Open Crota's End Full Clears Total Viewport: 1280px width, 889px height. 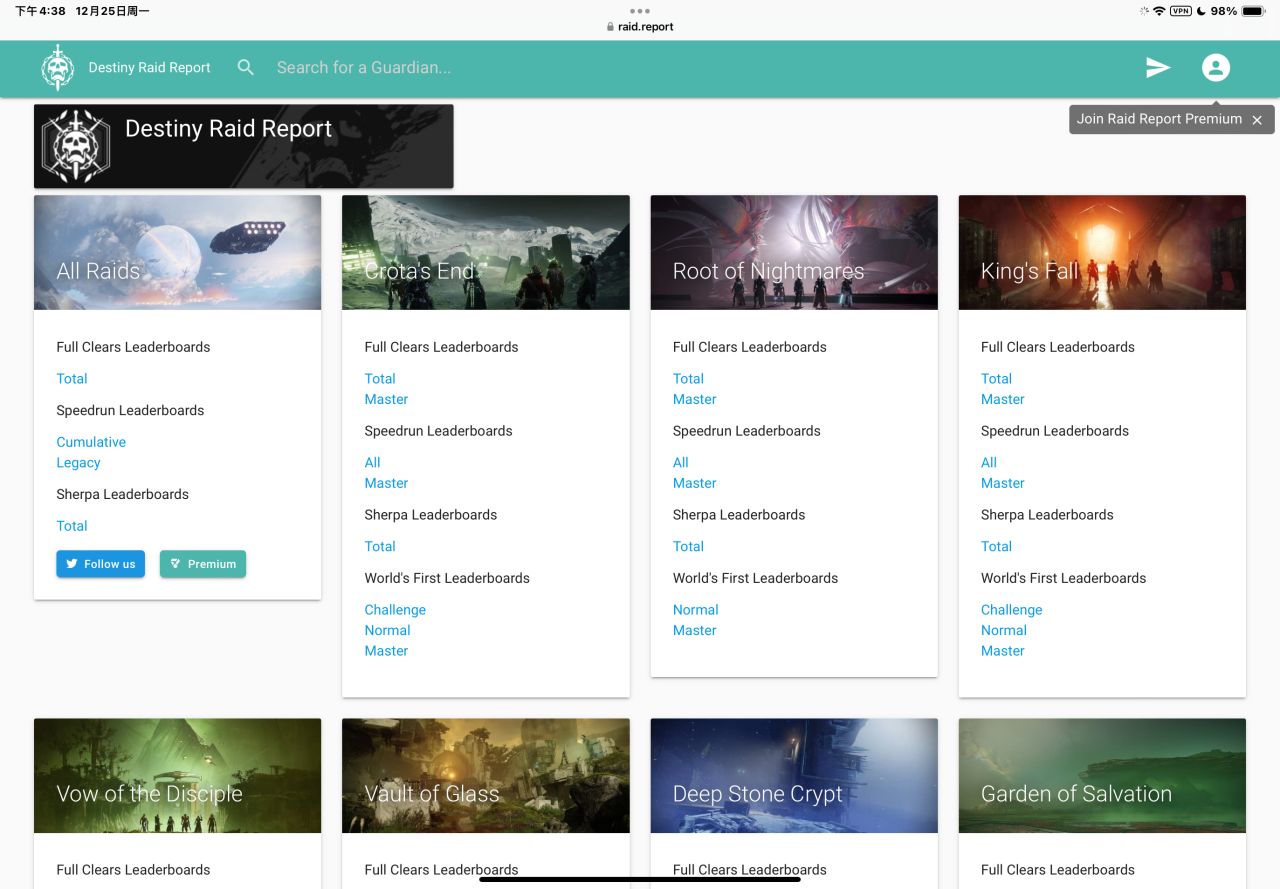pos(380,379)
